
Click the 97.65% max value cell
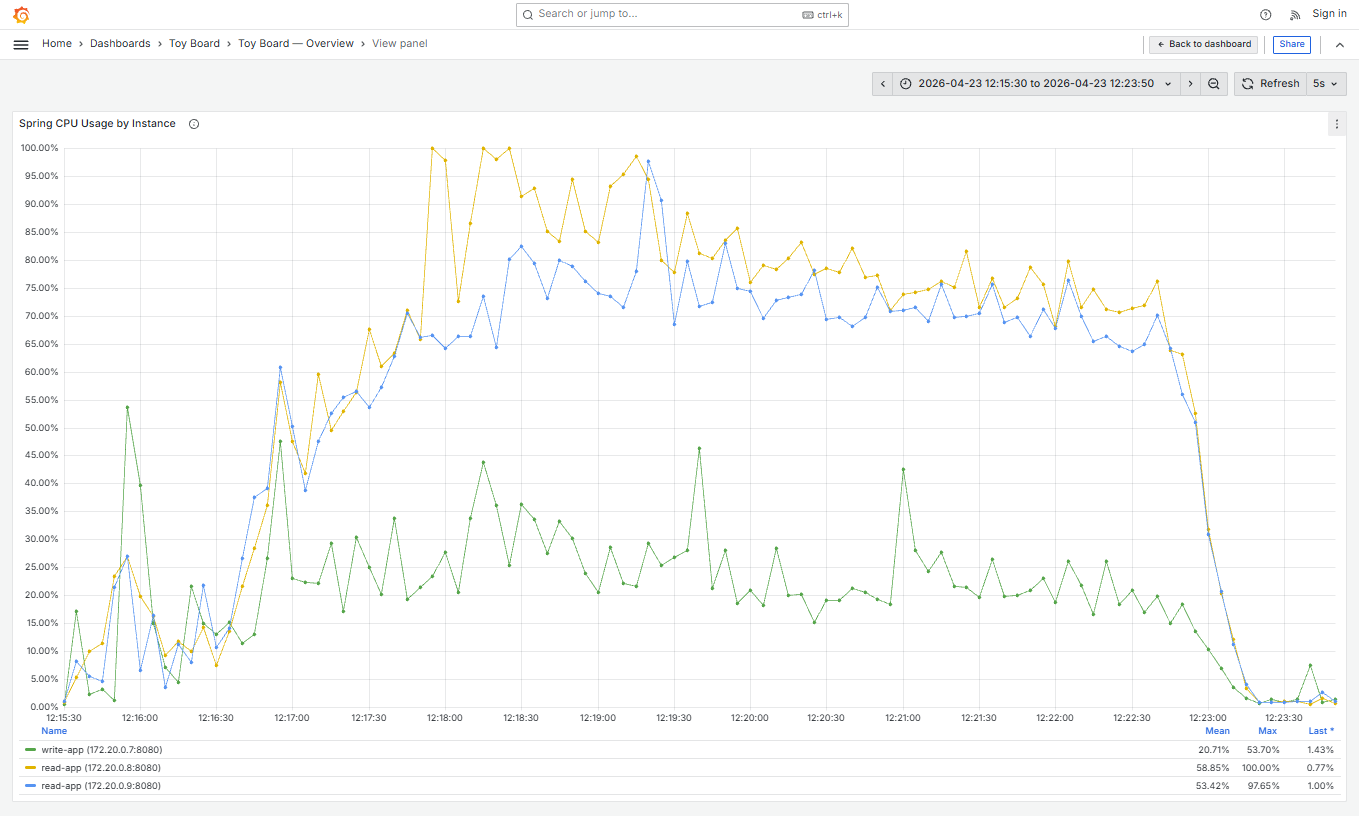(1262, 785)
